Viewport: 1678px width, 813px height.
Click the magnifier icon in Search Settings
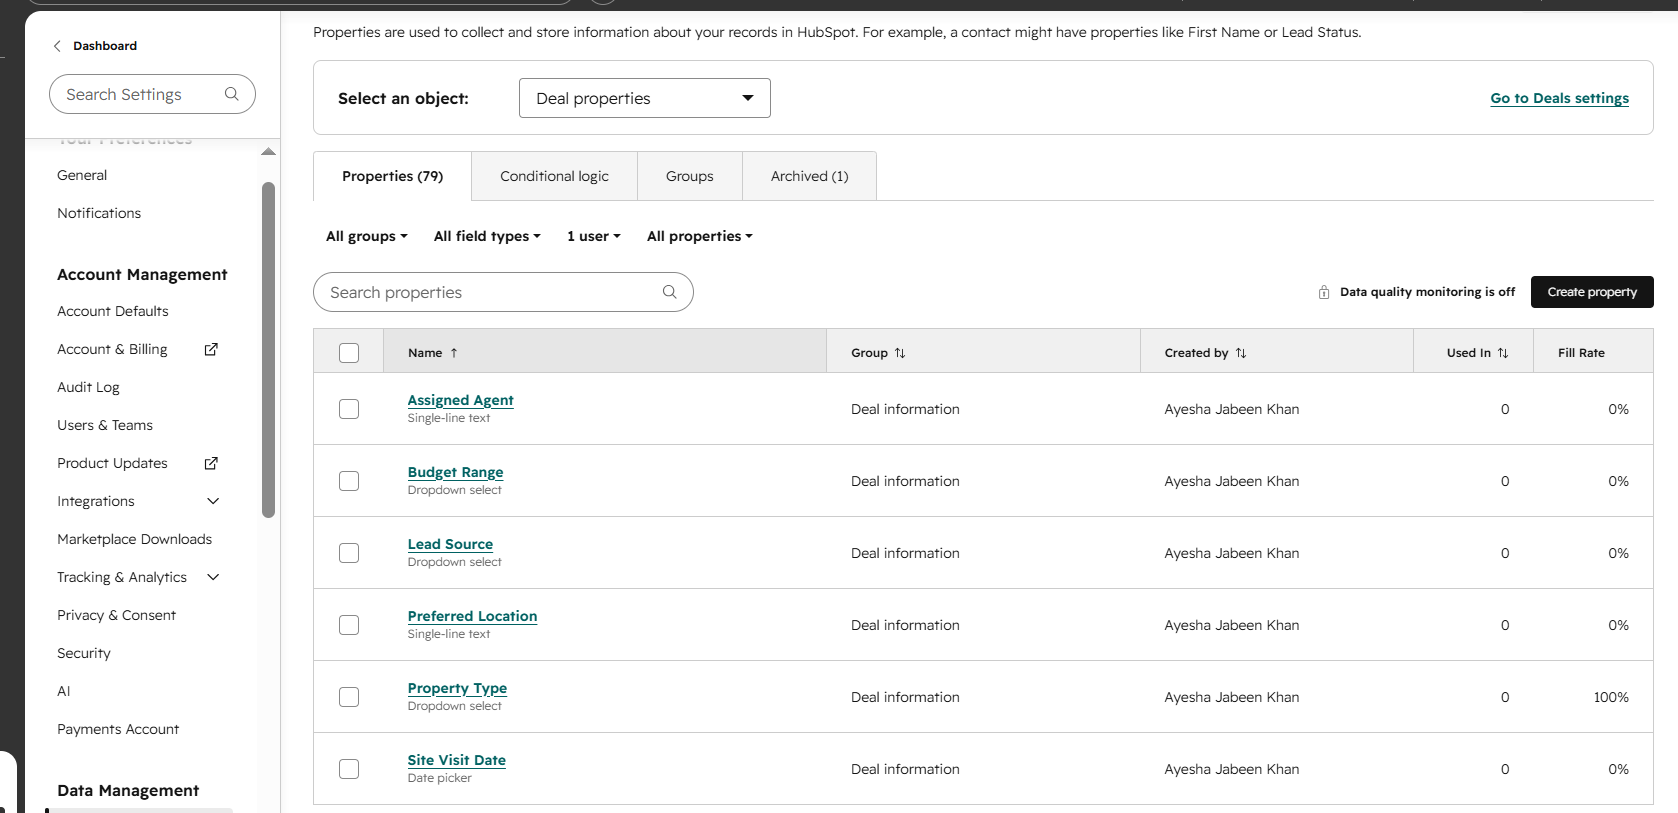pos(231,94)
